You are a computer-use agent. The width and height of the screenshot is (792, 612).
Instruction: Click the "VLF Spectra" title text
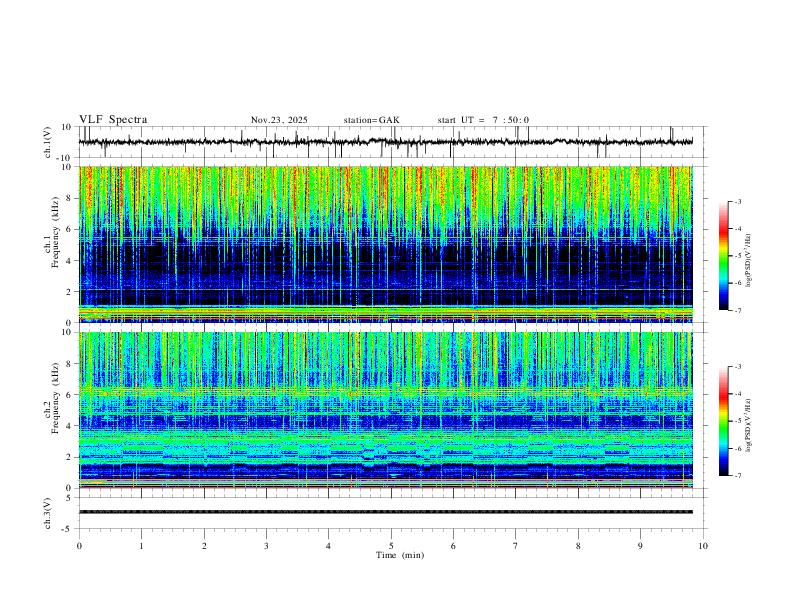tap(113, 120)
